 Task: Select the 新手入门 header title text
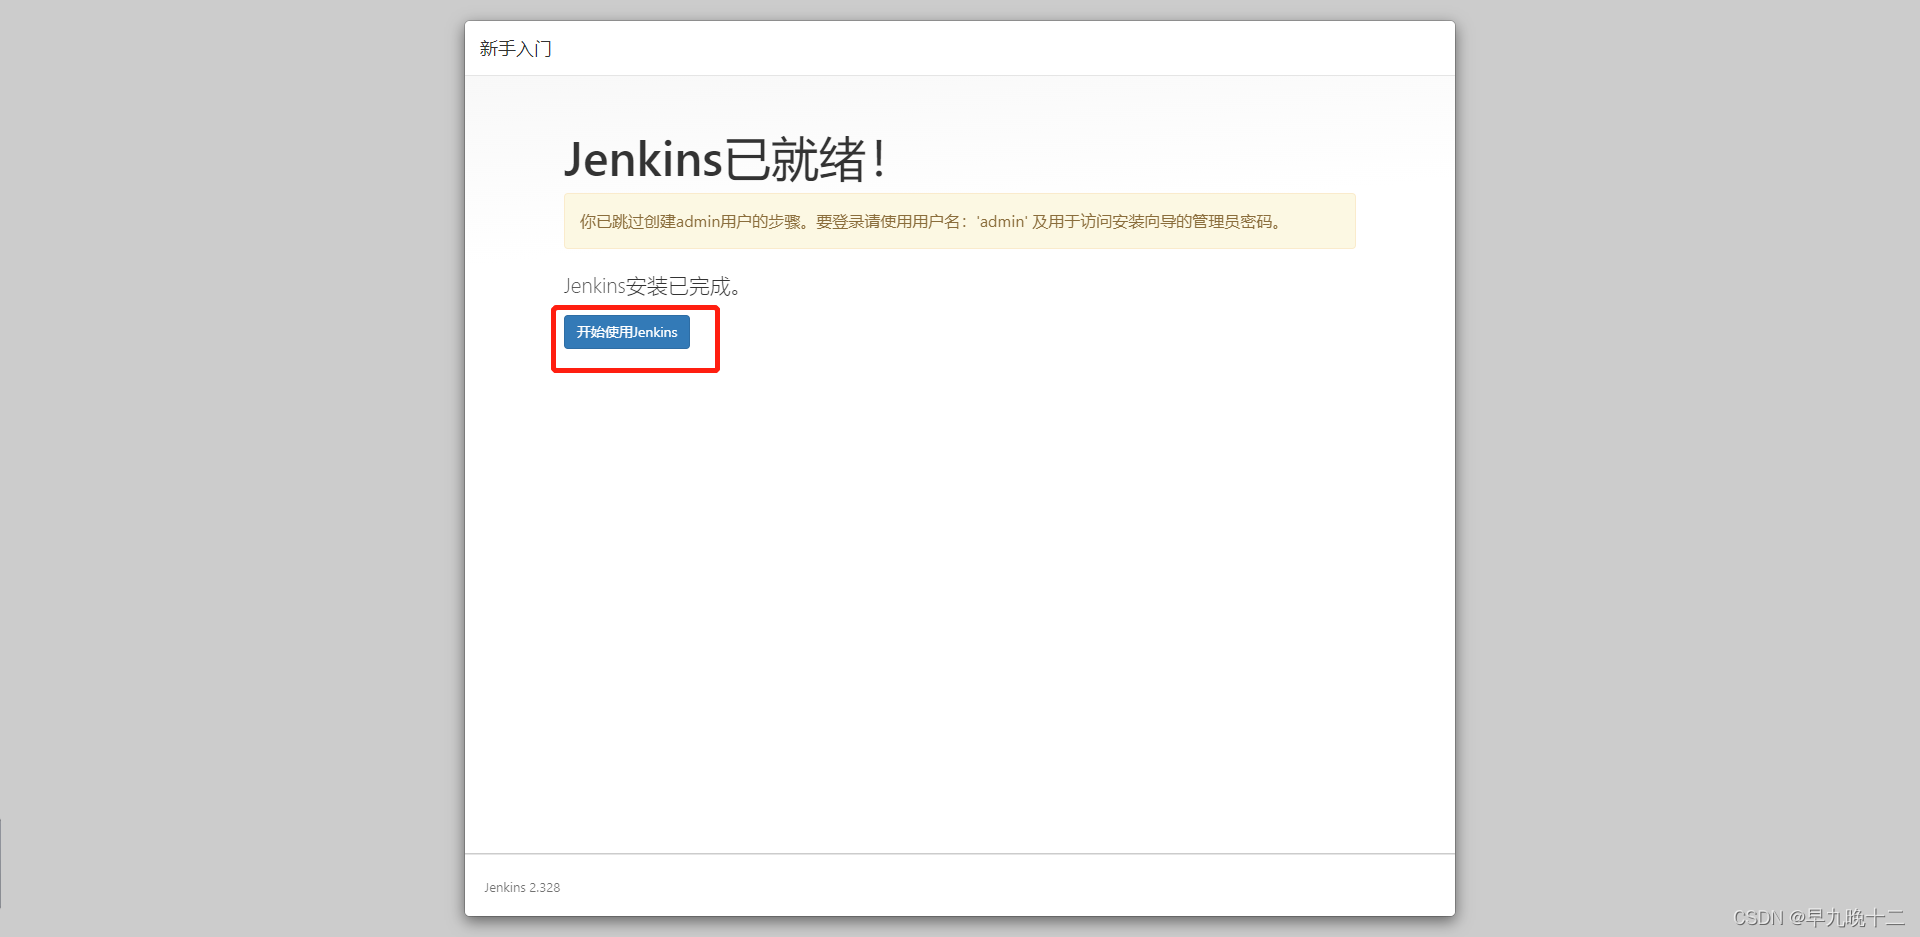click(x=515, y=49)
